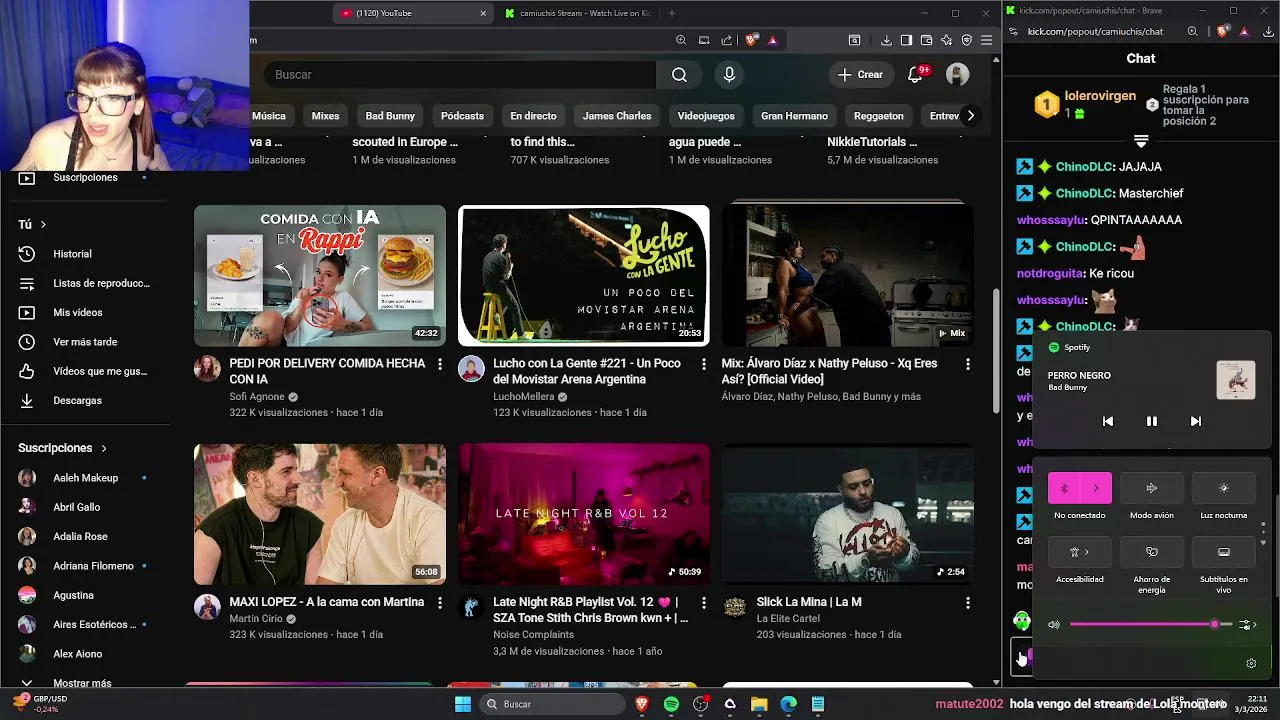Viewport: 1280px width, 720px height.
Task: Open sound output selector beside volume slider
Action: (1247, 625)
